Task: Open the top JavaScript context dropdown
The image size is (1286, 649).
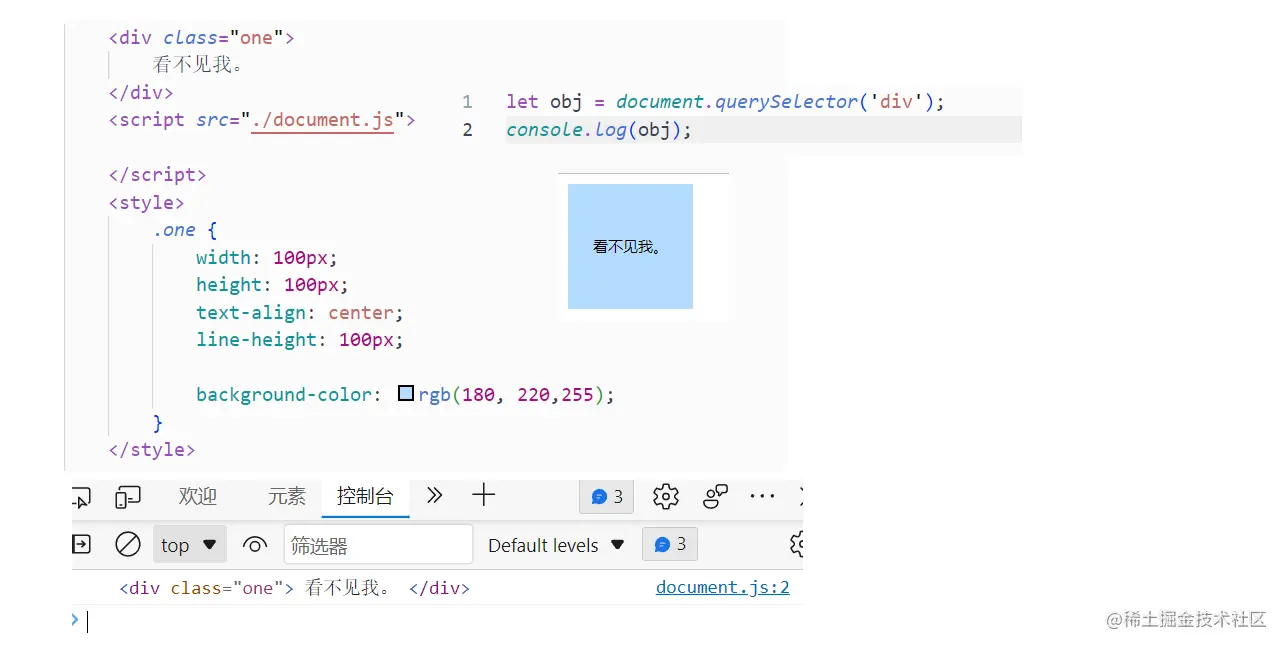Action: (189, 545)
